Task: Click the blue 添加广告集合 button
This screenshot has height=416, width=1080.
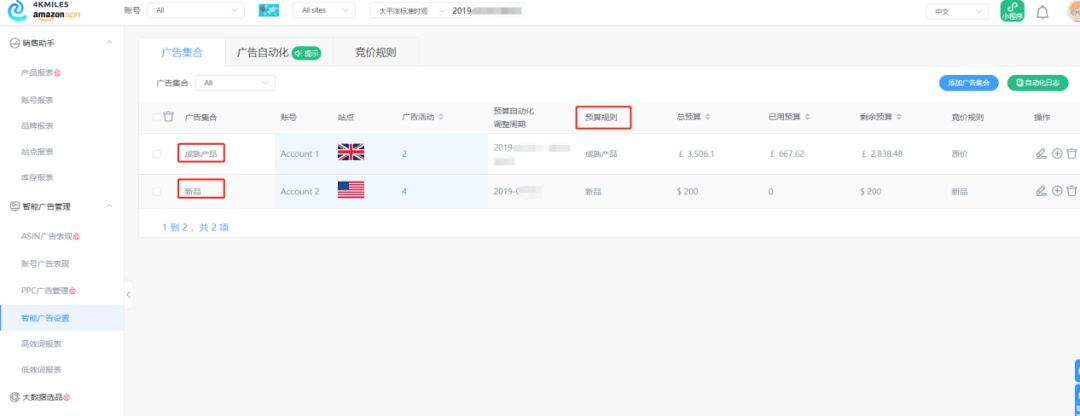Action: coord(968,83)
